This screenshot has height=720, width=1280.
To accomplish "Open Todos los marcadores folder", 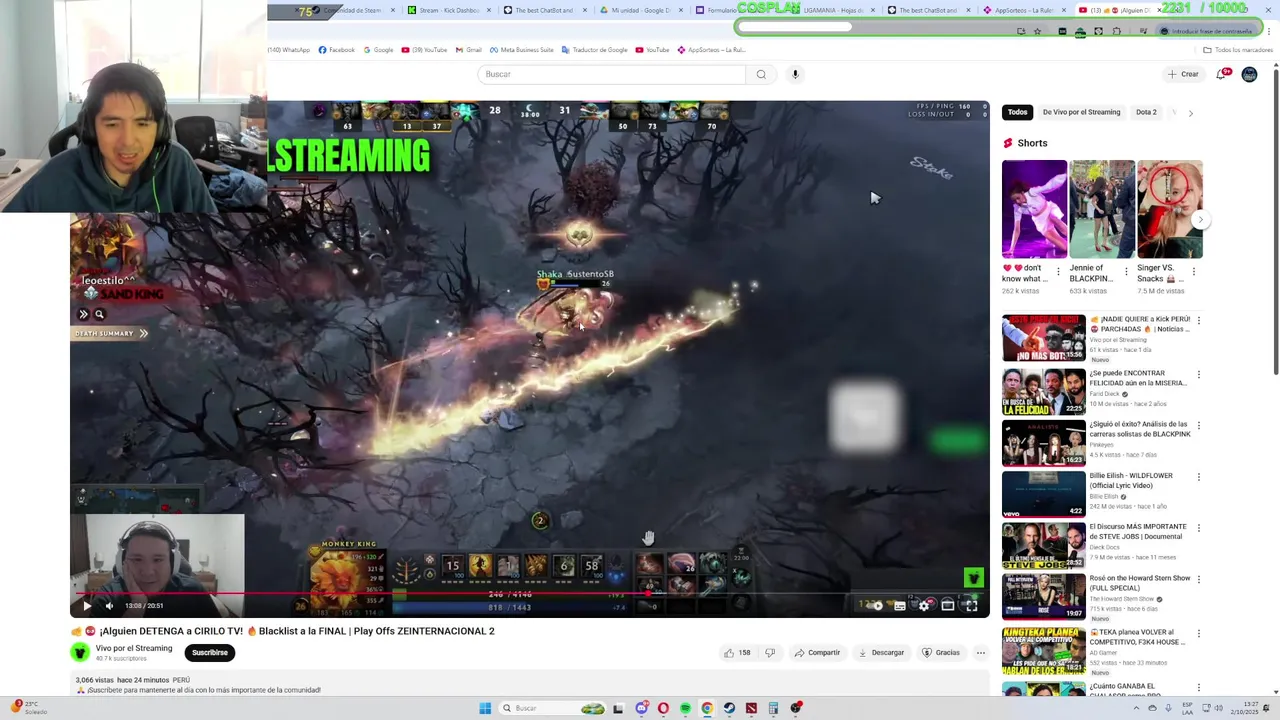I will pyautogui.click(x=1238, y=50).
